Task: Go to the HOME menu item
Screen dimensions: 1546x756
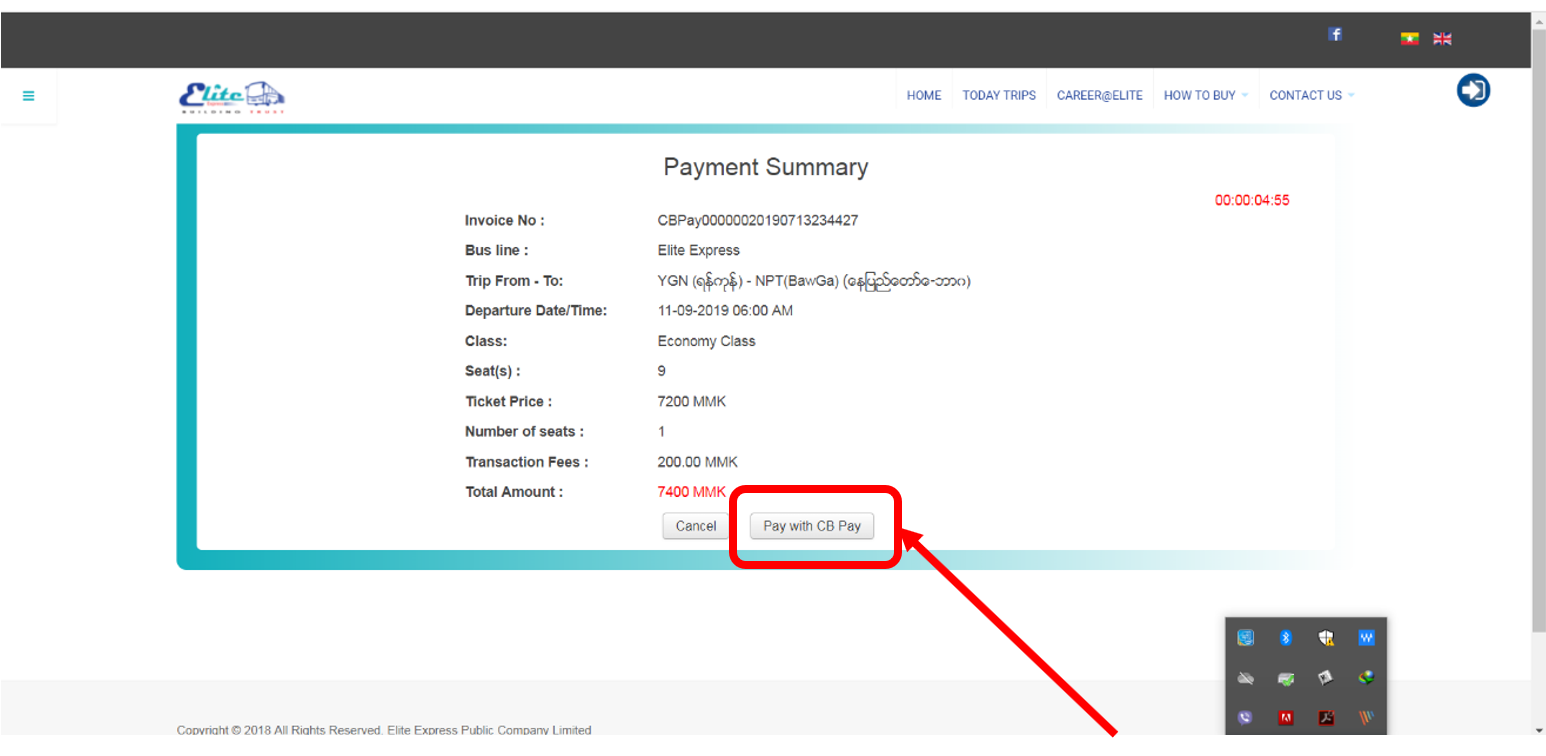Action: [x=923, y=95]
